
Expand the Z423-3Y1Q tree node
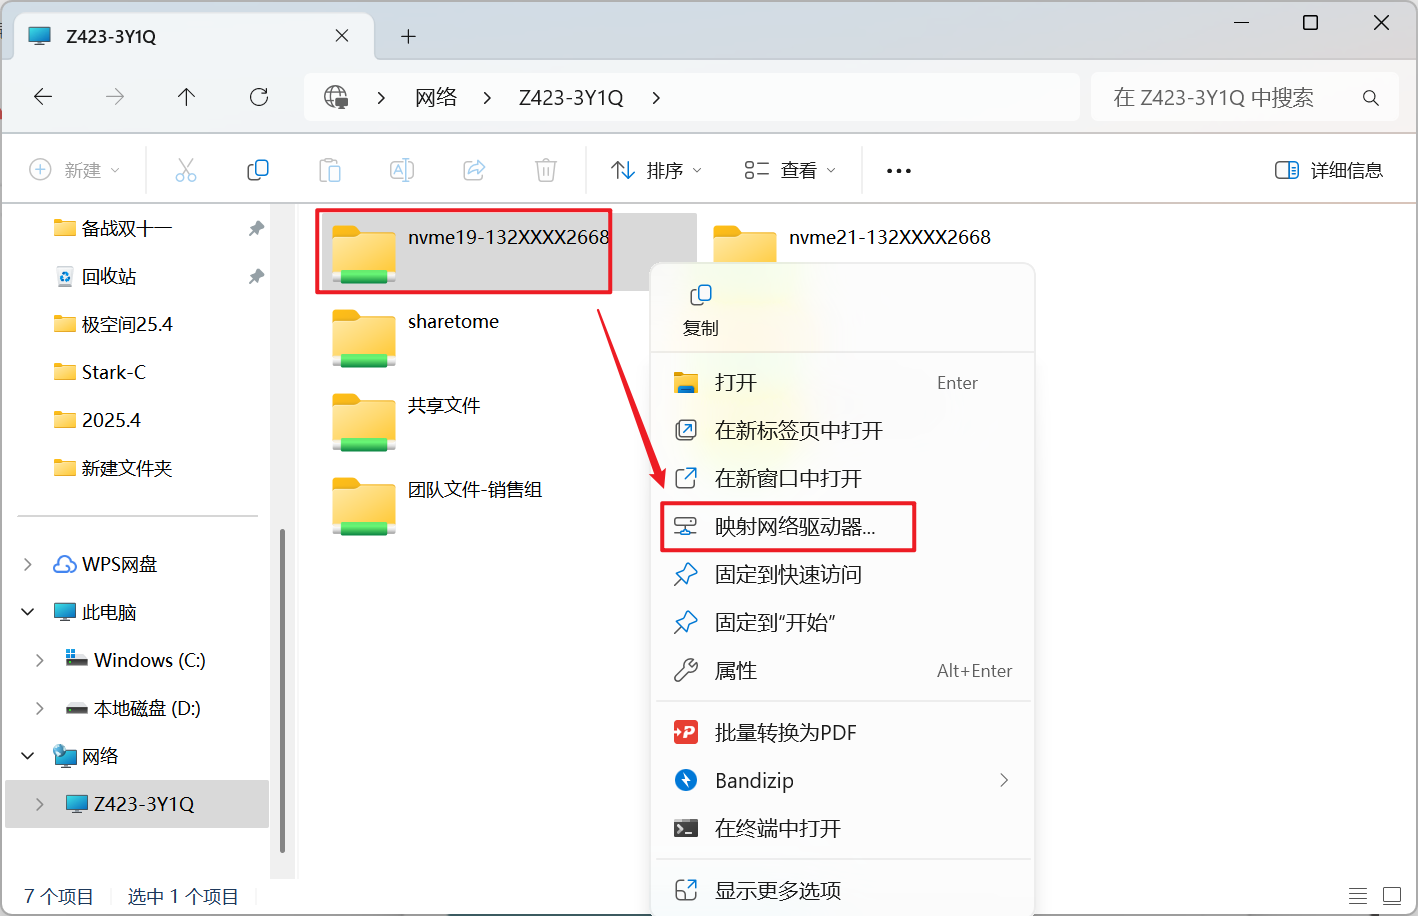(x=40, y=804)
